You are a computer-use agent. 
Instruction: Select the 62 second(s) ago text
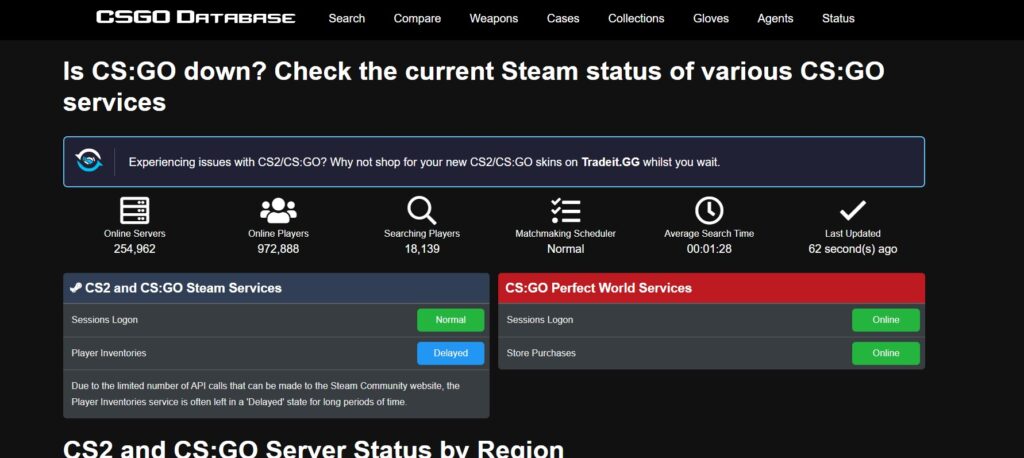(x=853, y=249)
